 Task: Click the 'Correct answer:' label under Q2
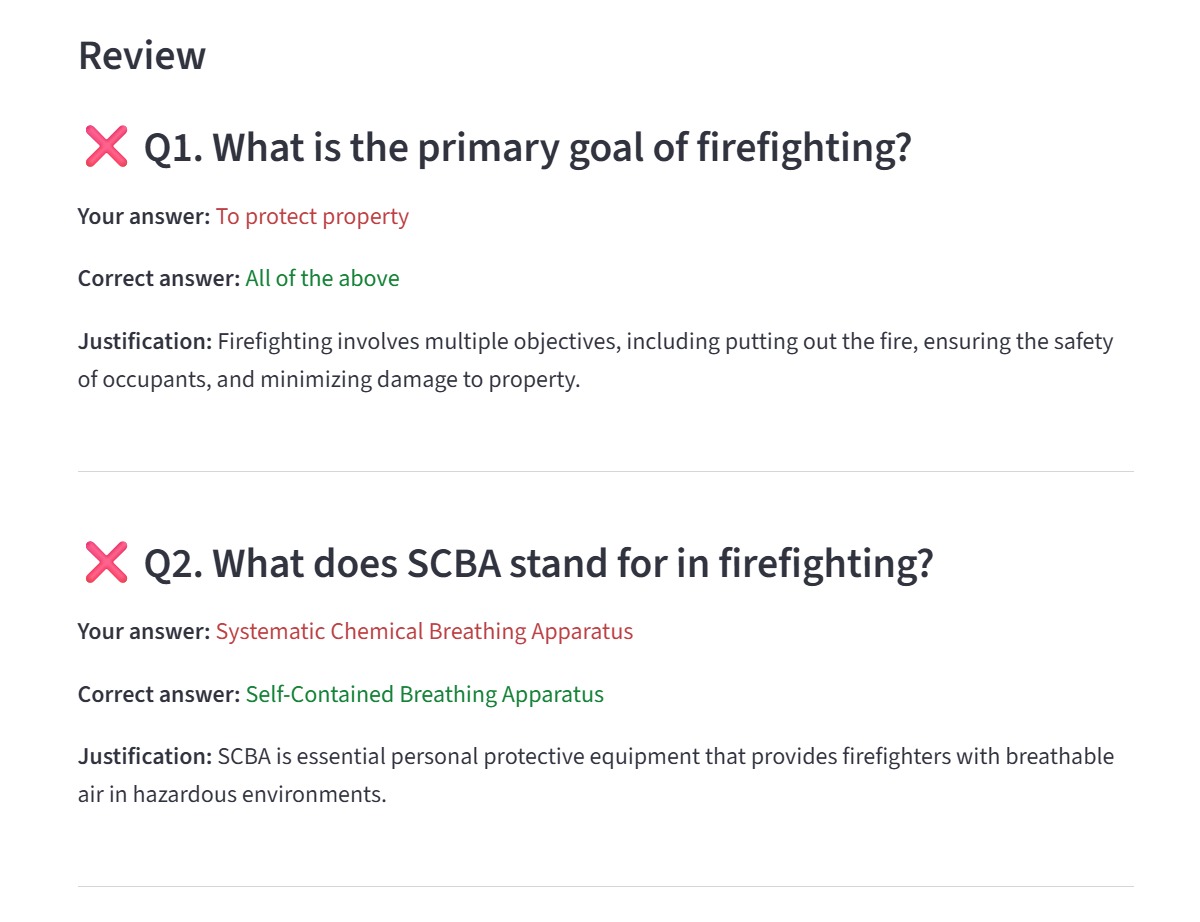[x=159, y=694]
